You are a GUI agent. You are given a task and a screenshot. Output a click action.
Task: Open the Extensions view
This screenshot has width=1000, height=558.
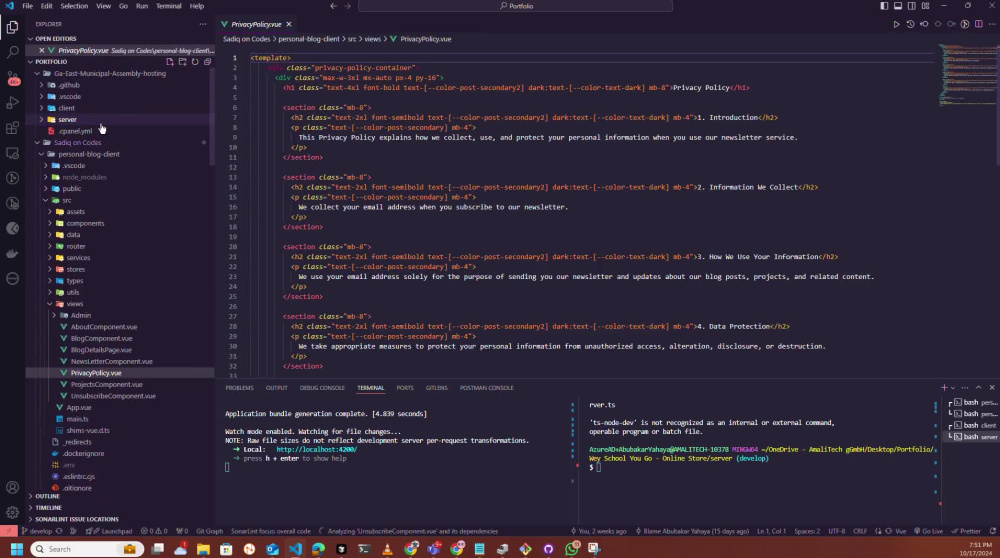pos(12,128)
